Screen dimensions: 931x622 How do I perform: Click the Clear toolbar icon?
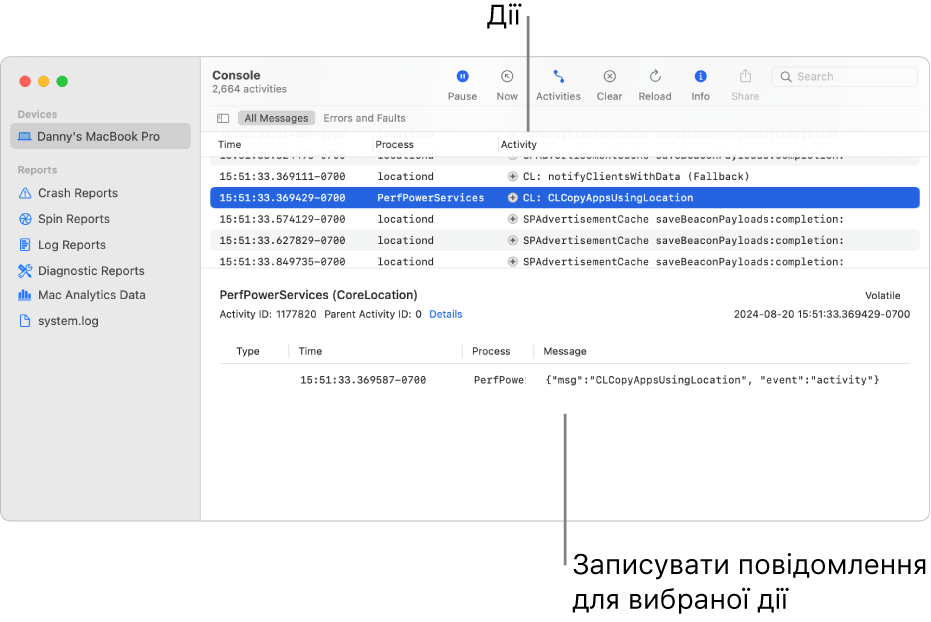[x=609, y=77]
